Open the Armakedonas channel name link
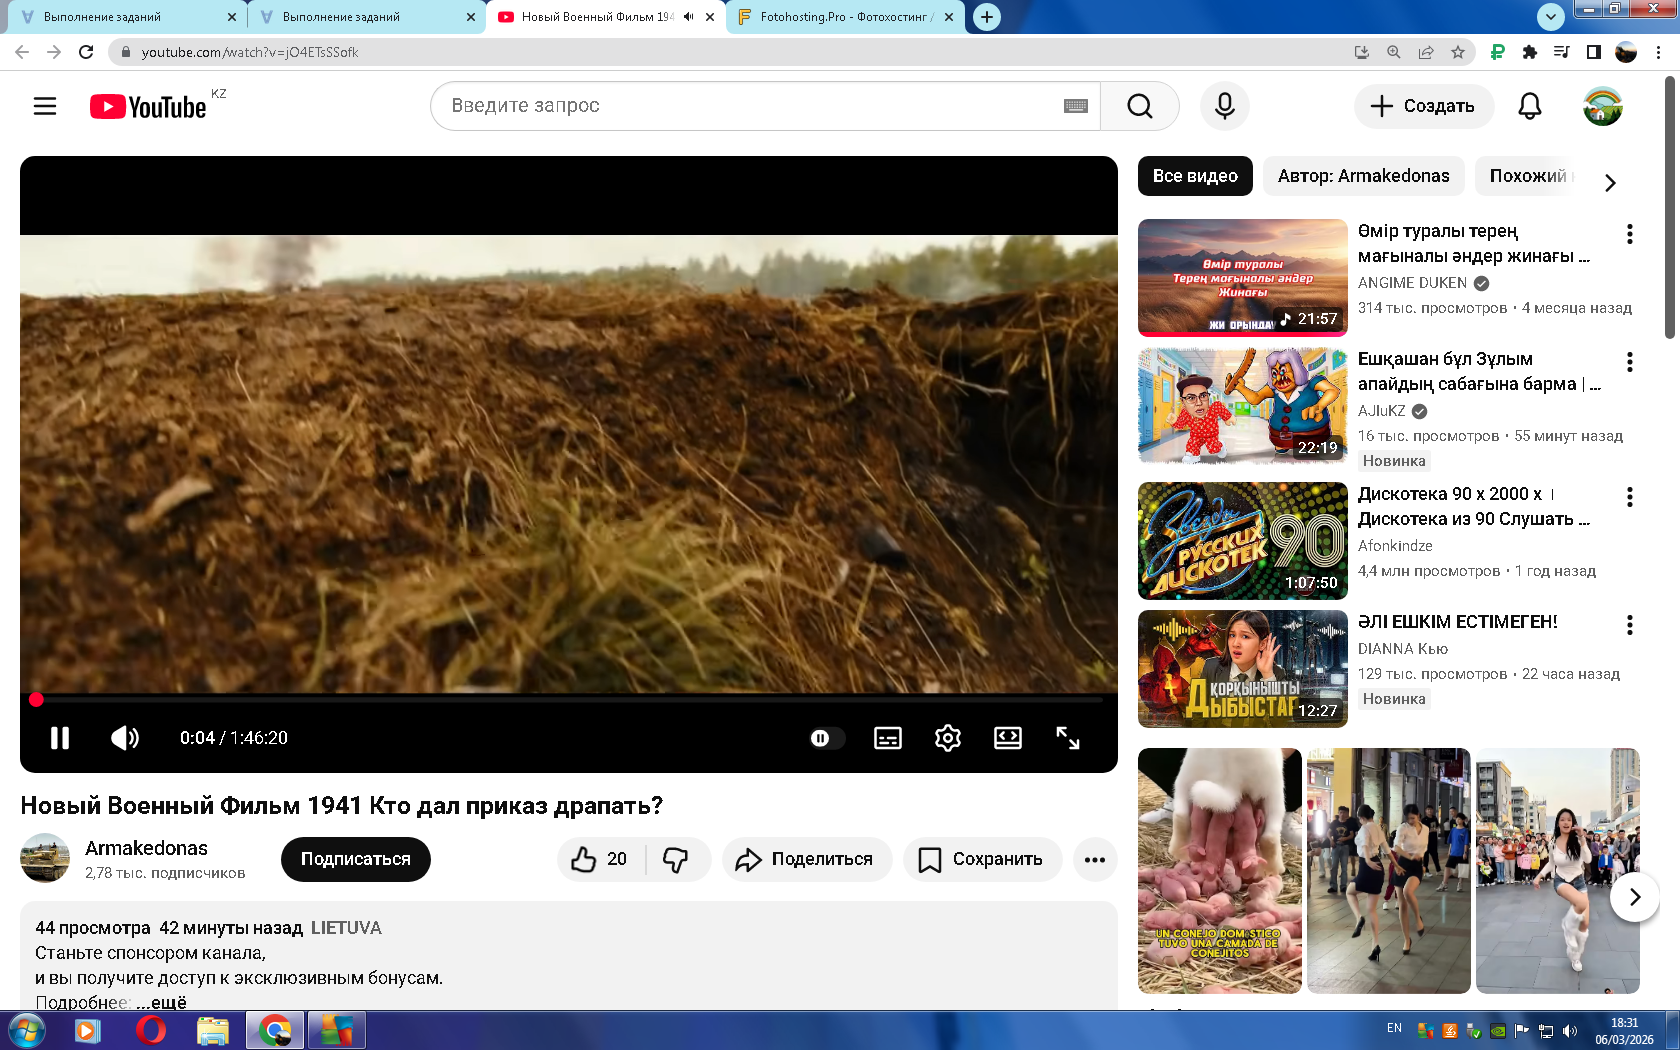 (x=146, y=848)
